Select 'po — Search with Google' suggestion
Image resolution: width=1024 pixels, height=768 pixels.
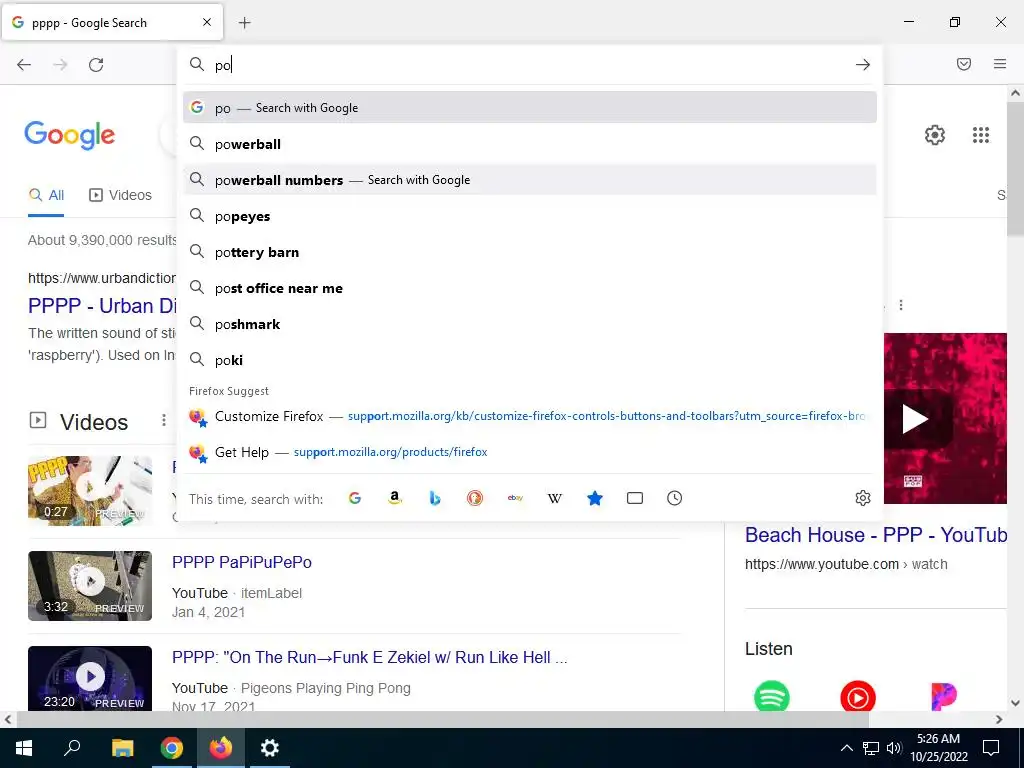530,108
